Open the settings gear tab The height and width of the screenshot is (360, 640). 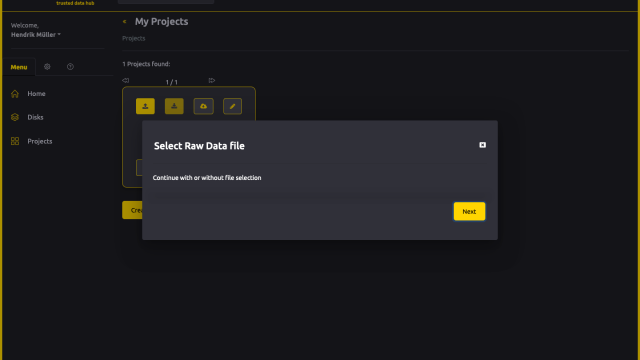pos(47,67)
